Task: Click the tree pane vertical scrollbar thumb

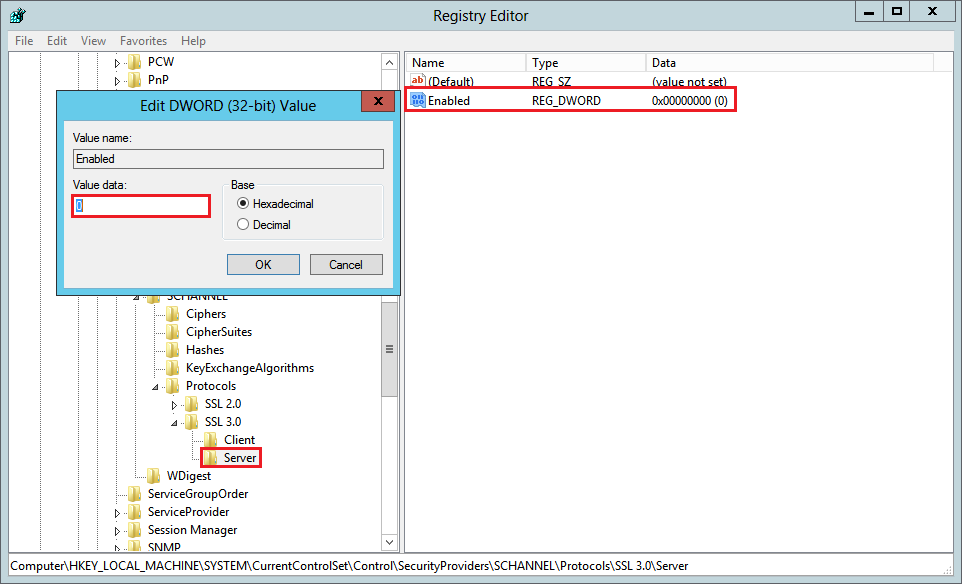Action: pyautogui.click(x=389, y=349)
